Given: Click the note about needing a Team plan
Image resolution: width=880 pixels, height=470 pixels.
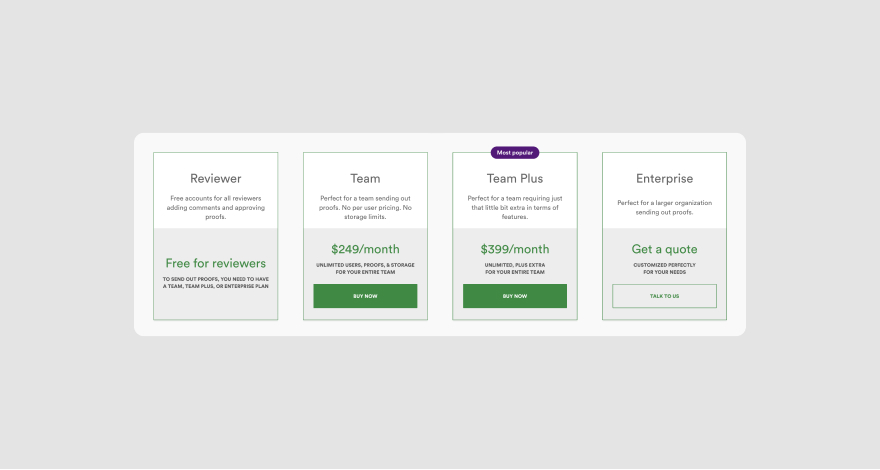Looking at the screenshot, I should [216, 282].
